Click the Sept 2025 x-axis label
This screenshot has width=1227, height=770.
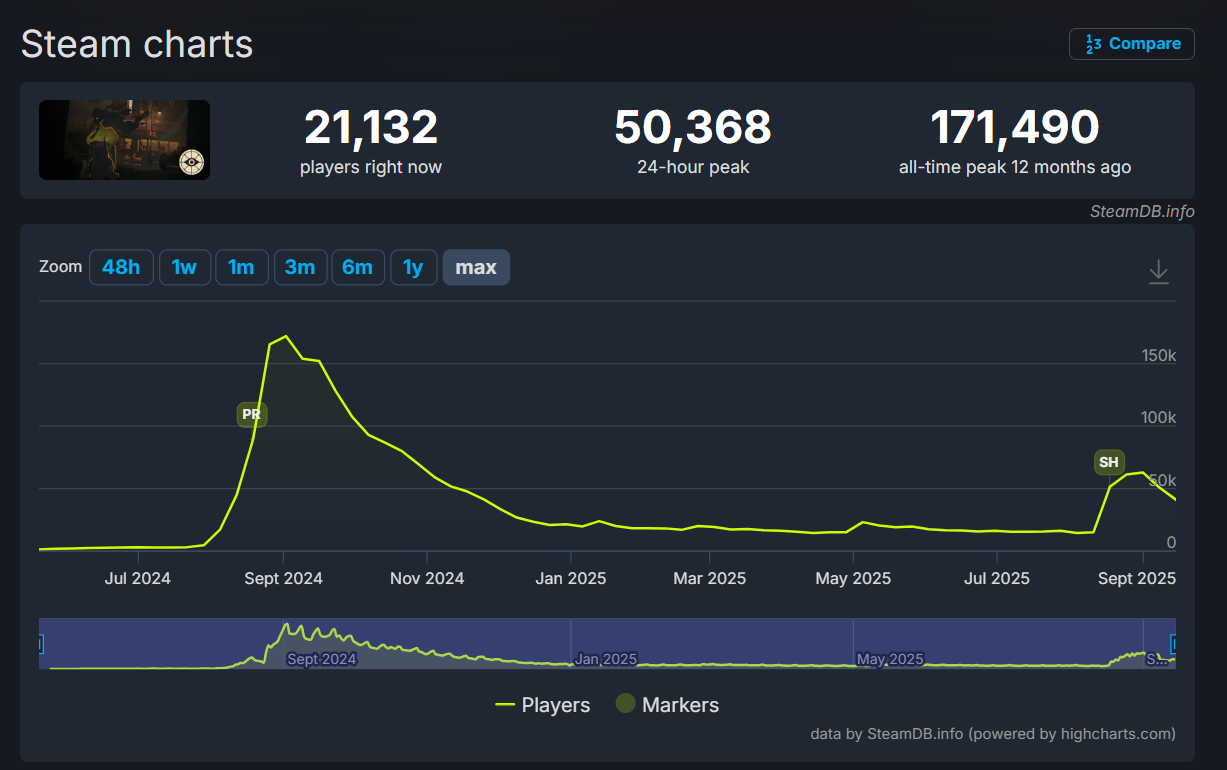point(1137,578)
